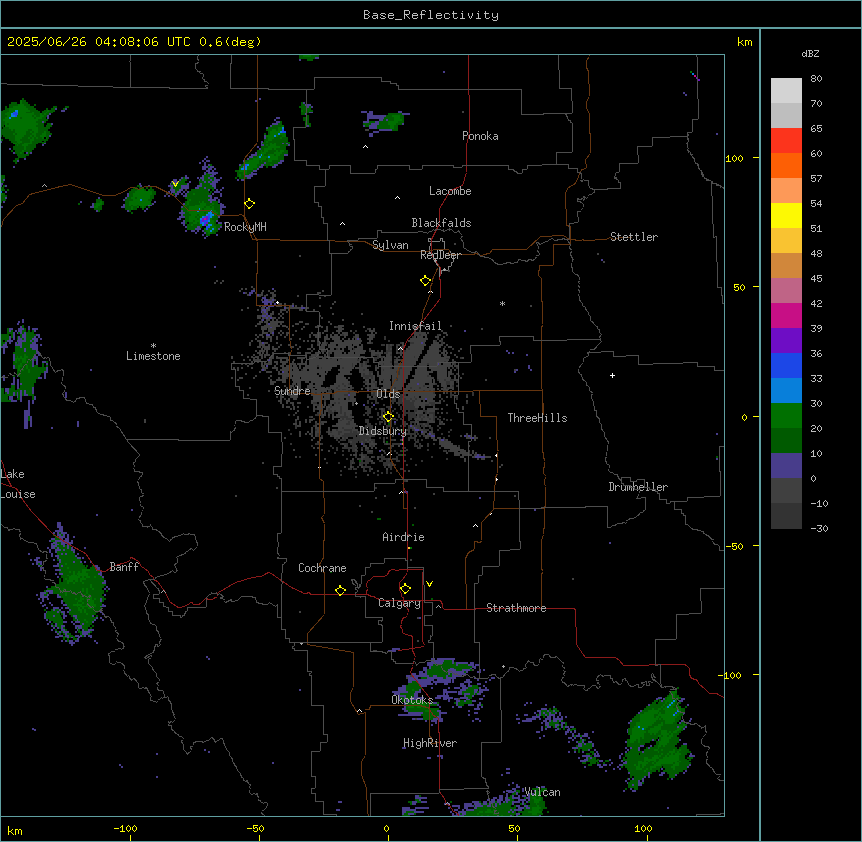Select the yellow diamond marker above Didsbury
Screen dimensions: 862x842
coord(388,417)
